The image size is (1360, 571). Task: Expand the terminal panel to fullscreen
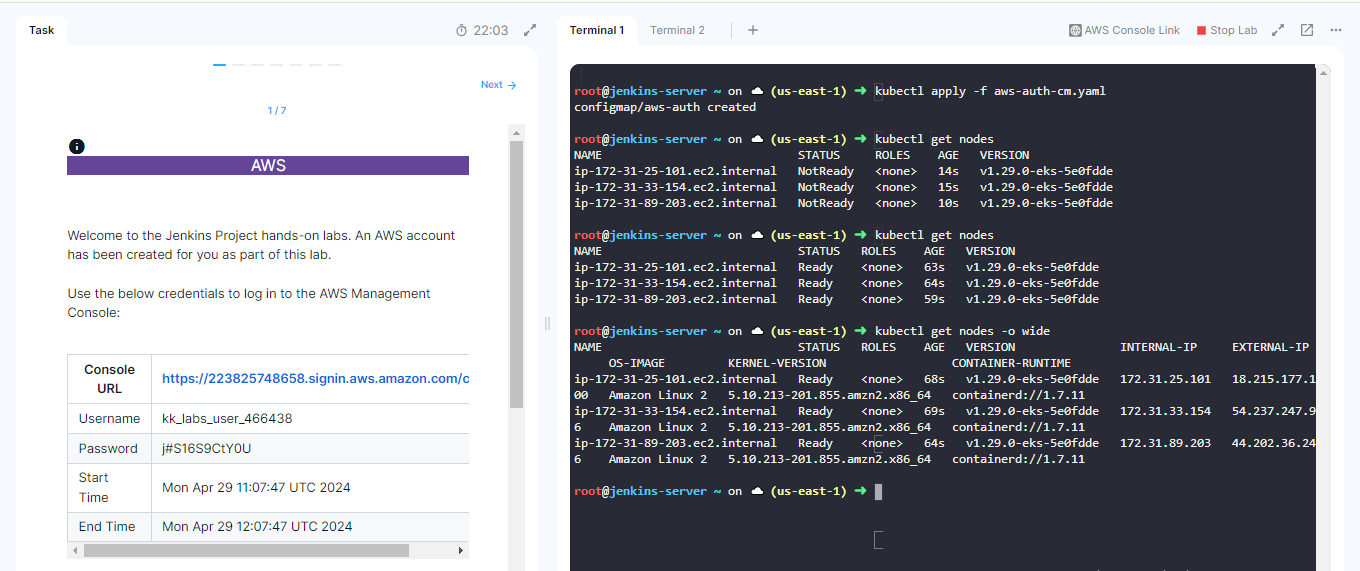click(1278, 30)
